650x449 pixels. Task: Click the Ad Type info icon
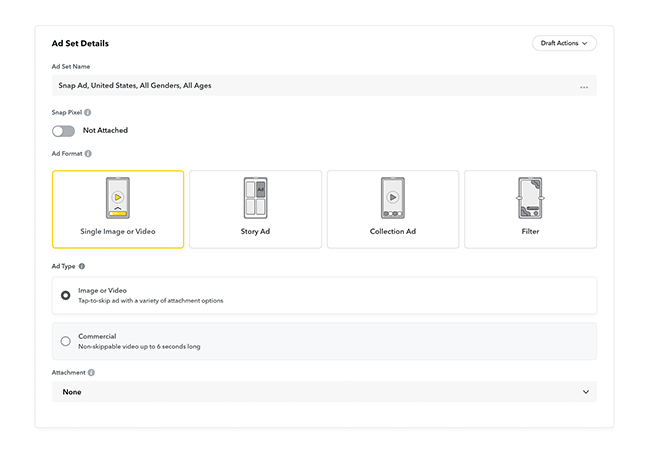[x=82, y=266]
